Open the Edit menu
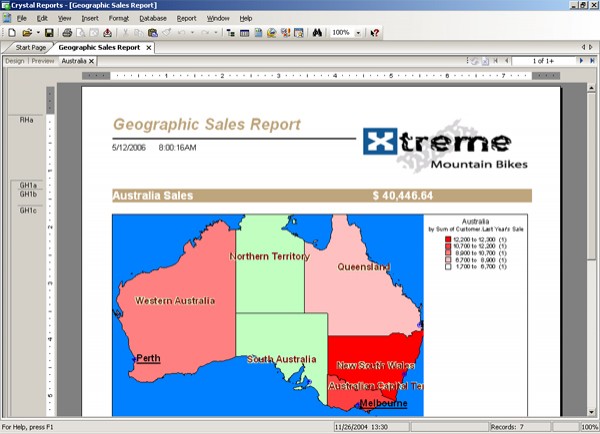The width and height of the screenshot is (600, 434). click(42, 18)
